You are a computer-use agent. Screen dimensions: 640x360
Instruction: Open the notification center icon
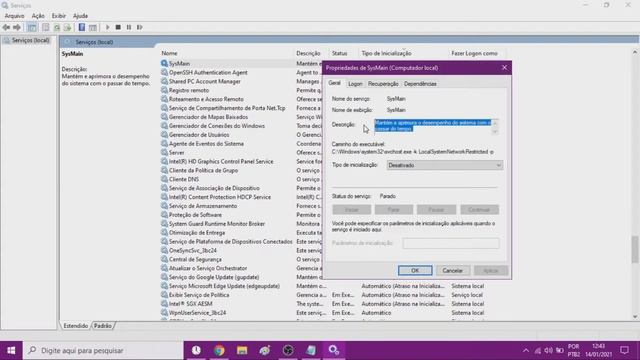tap(624, 350)
